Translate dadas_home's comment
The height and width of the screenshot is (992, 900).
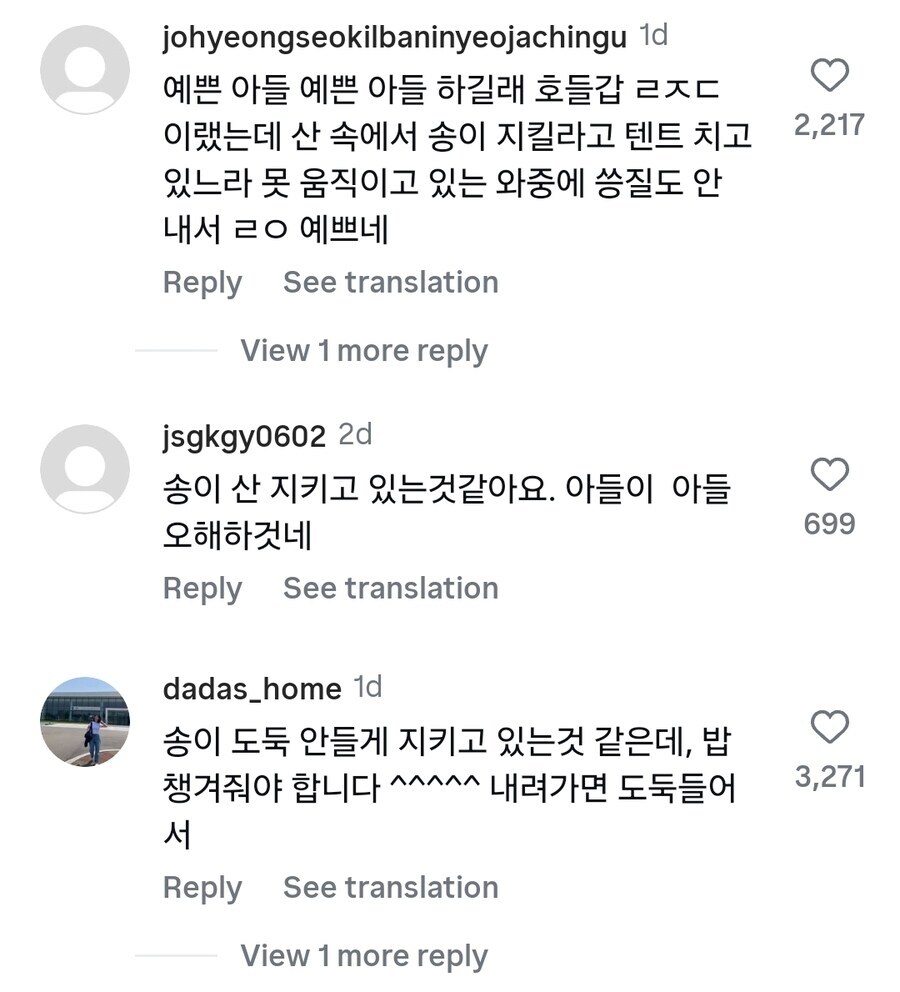pyautogui.click(x=389, y=888)
